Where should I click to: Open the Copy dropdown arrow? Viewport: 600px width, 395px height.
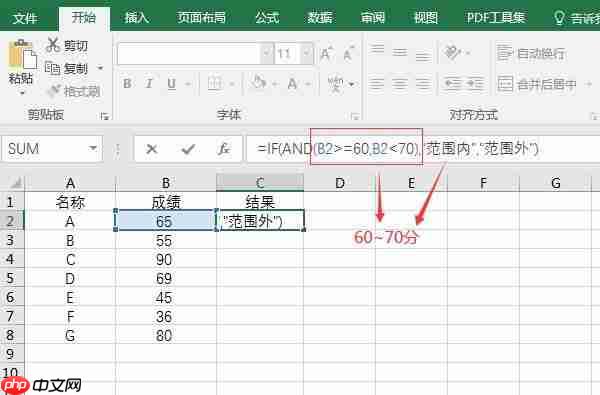pos(100,68)
